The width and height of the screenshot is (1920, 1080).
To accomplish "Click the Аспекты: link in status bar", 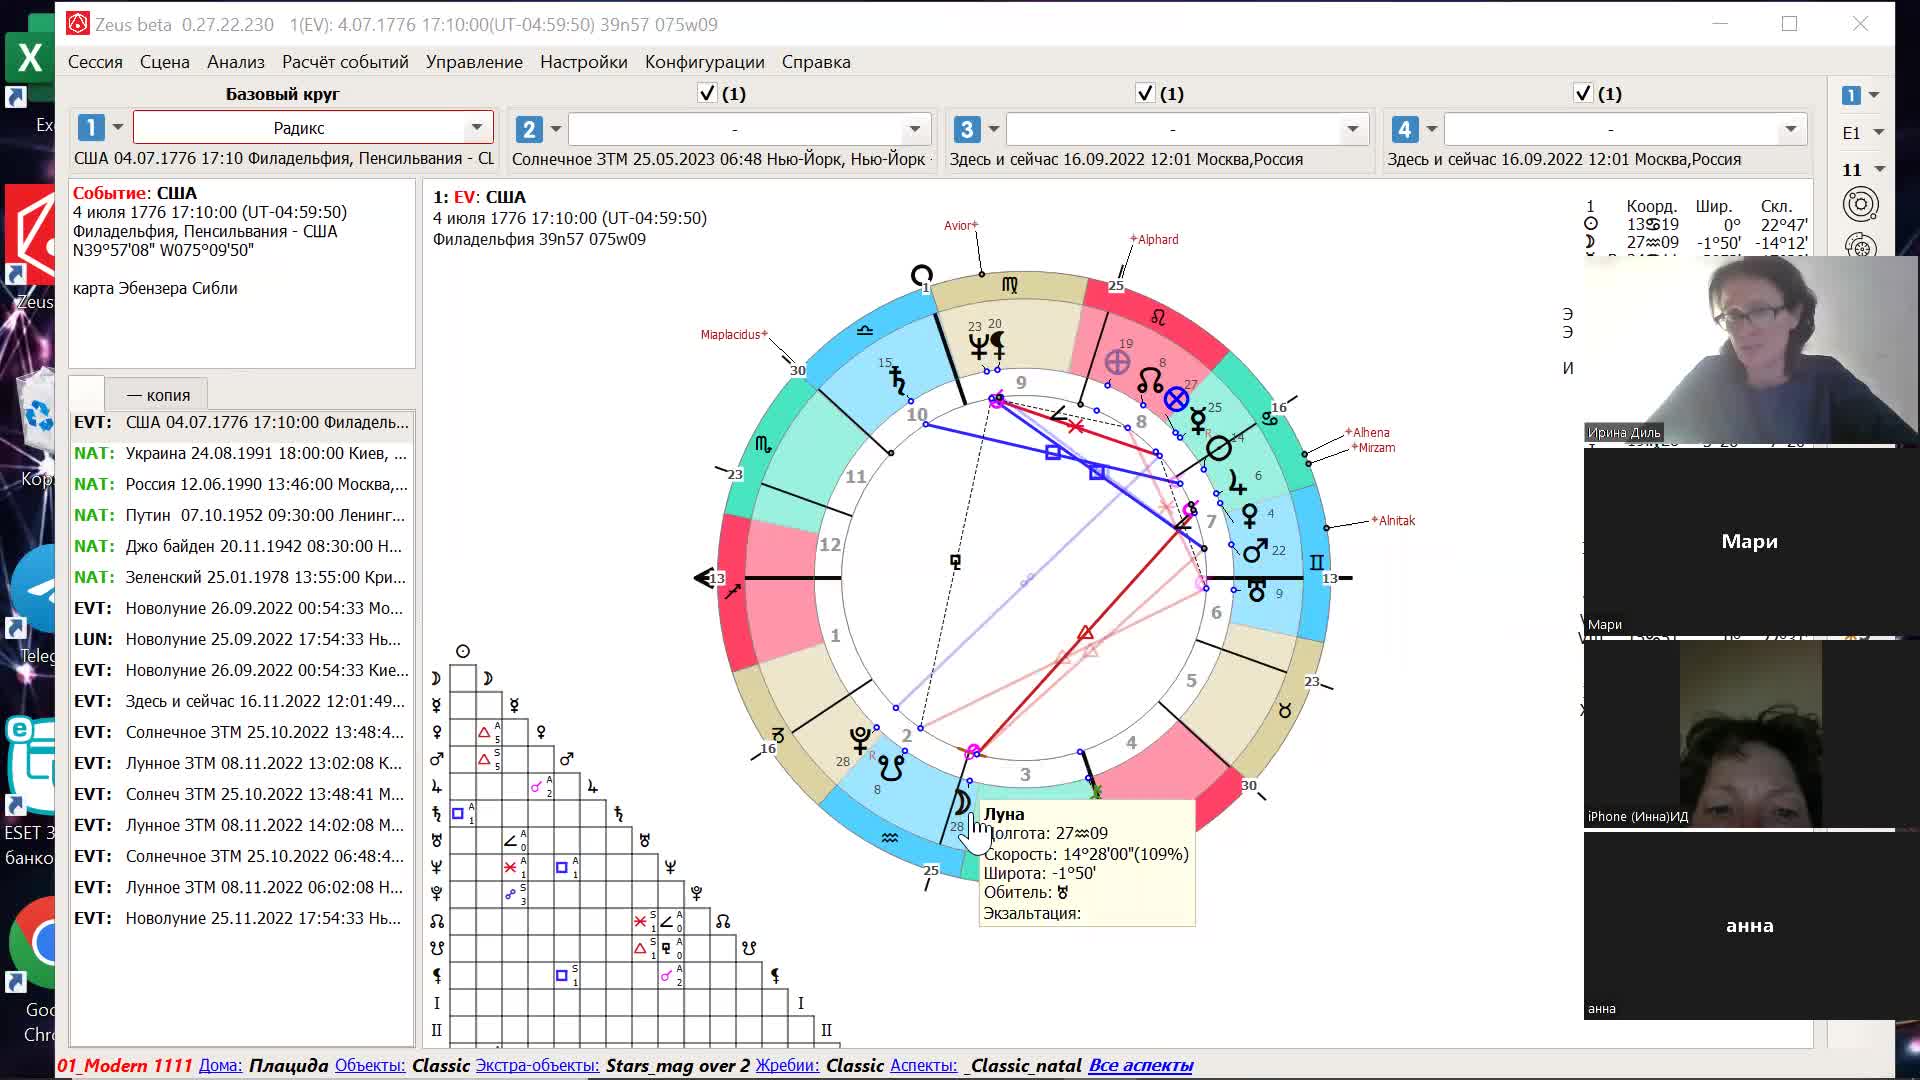I will click(924, 1066).
